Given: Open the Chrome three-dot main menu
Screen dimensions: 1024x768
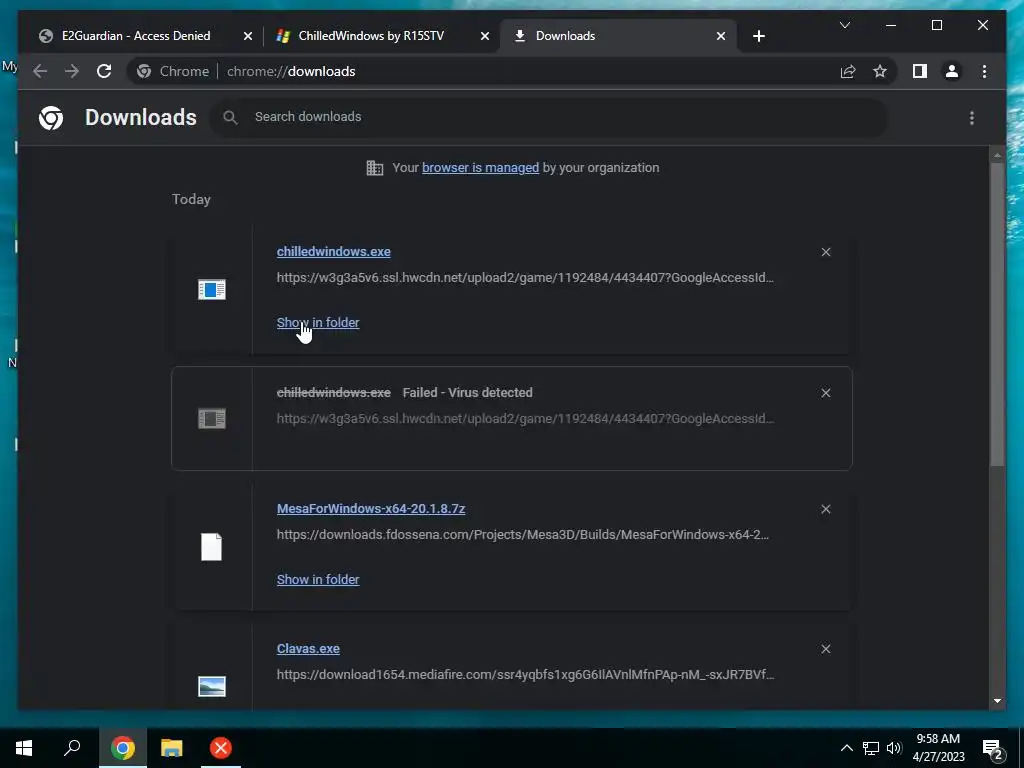Looking at the screenshot, I should pos(984,71).
